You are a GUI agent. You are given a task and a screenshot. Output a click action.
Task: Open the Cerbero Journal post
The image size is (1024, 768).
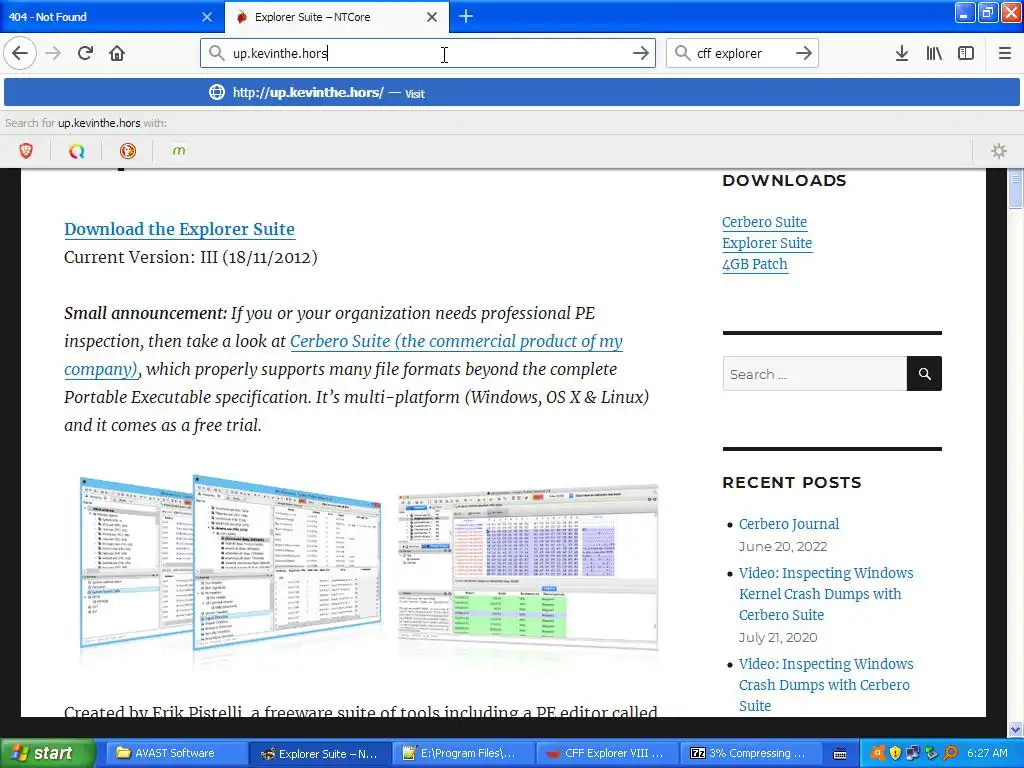pyautogui.click(x=788, y=524)
